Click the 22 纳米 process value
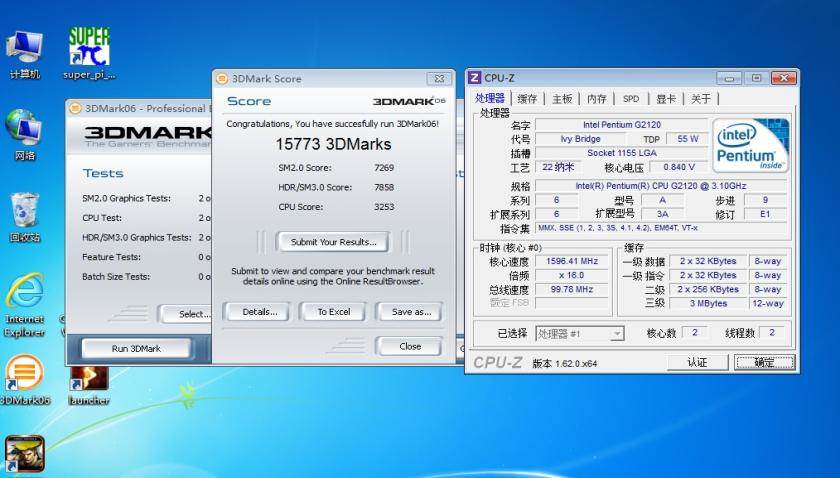Viewport: 840px width, 478px height. click(558, 167)
